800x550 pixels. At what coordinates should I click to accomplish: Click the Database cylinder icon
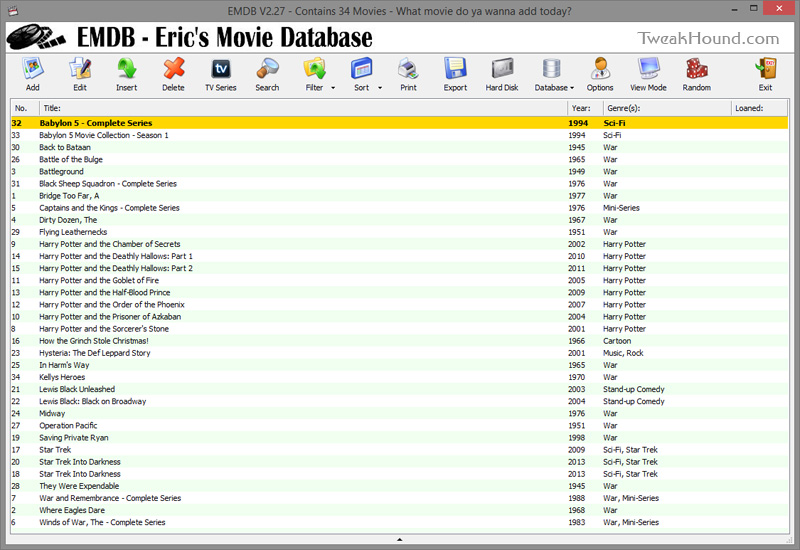point(552,69)
